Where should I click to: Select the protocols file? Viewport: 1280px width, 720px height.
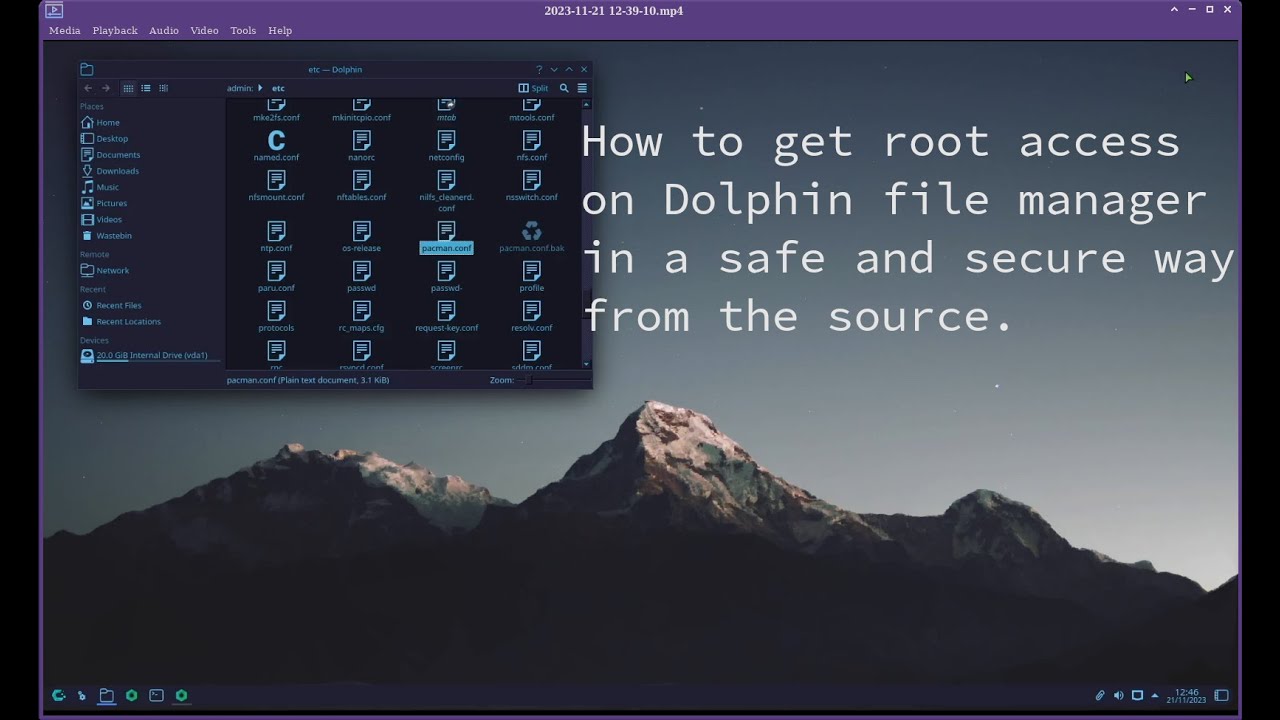276,317
